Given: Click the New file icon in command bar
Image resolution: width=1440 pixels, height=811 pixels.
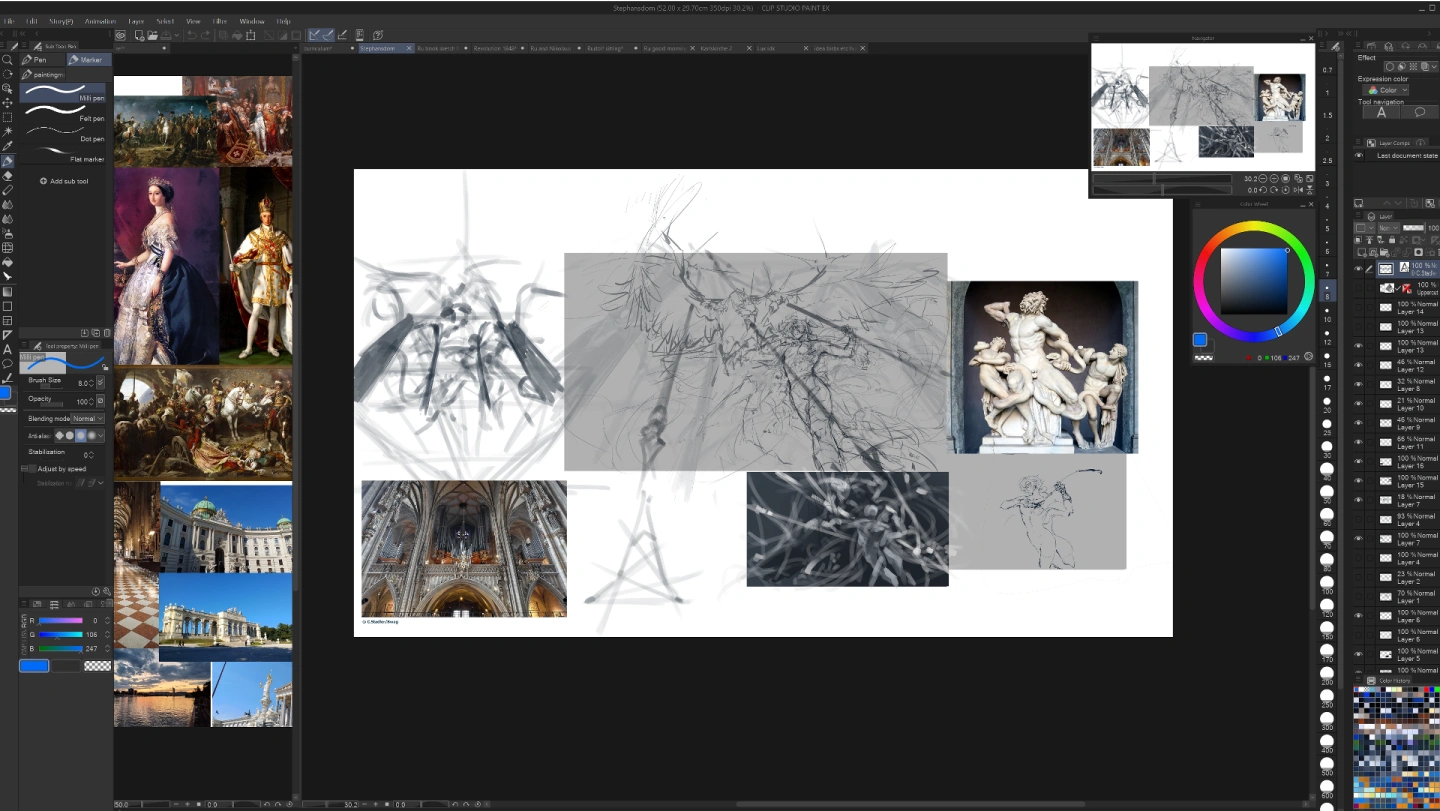Looking at the screenshot, I should pyautogui.click(x=139, y=35).
